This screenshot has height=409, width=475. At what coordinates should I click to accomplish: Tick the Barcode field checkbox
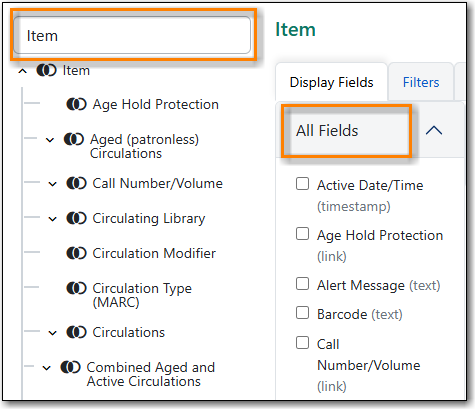302,313
